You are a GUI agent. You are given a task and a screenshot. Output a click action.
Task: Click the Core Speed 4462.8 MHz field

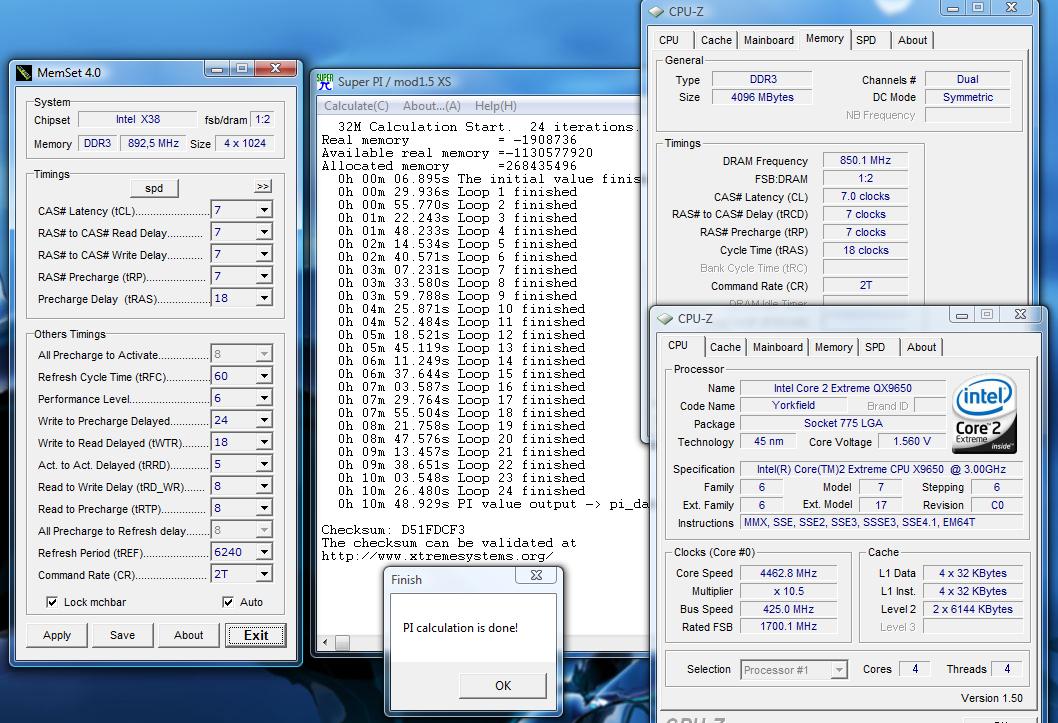pyautogui.click(x=788, y=573)
